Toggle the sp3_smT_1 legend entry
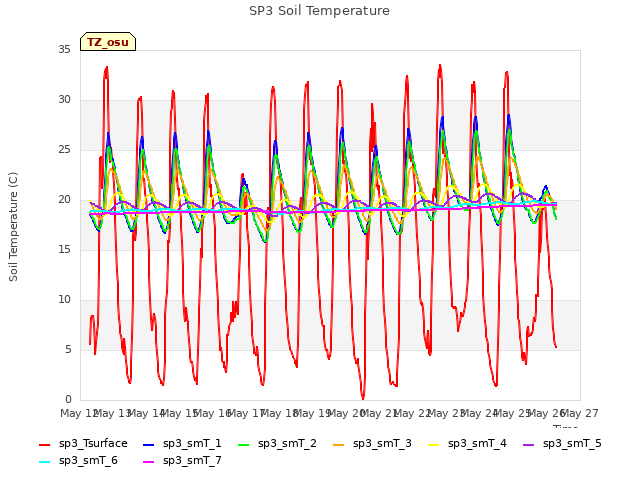 tap(182, 444)
